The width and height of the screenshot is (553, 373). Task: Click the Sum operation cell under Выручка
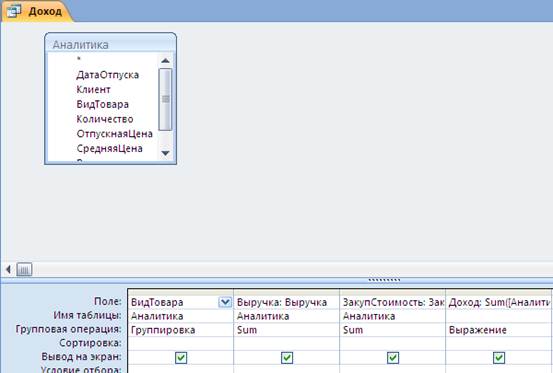click(x=286, y=330)
